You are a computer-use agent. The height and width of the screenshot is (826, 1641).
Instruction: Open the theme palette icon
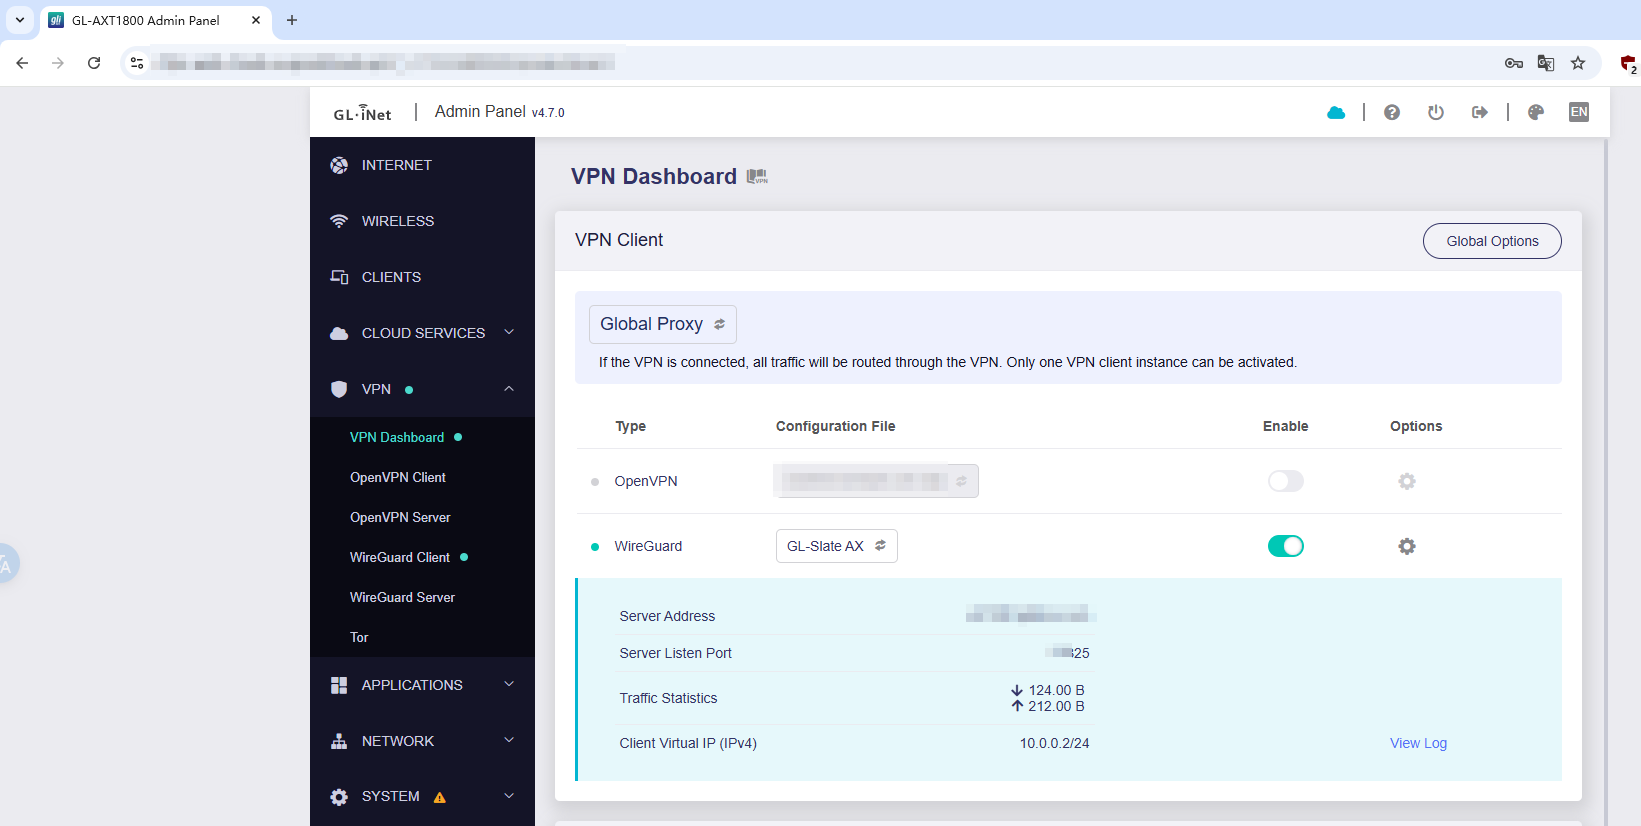tap(1536, 113)
